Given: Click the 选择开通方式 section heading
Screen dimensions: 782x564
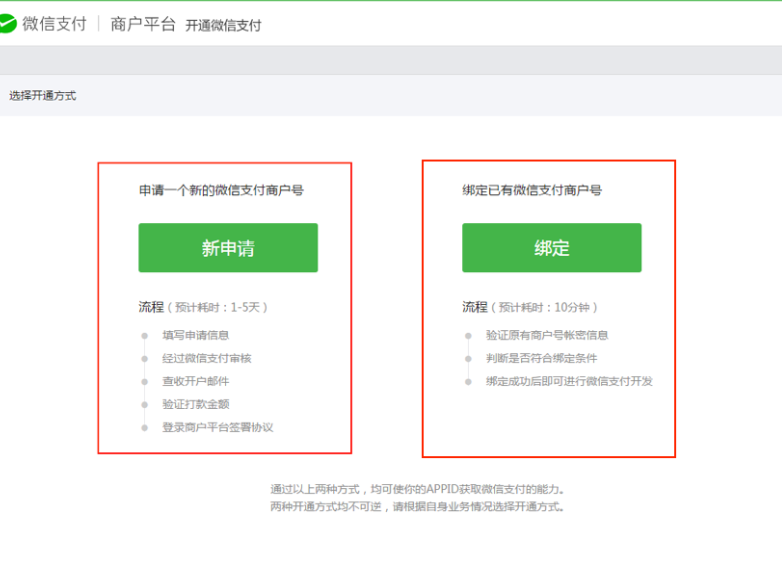Looking at the screenshot, I should tap(43, 96).
